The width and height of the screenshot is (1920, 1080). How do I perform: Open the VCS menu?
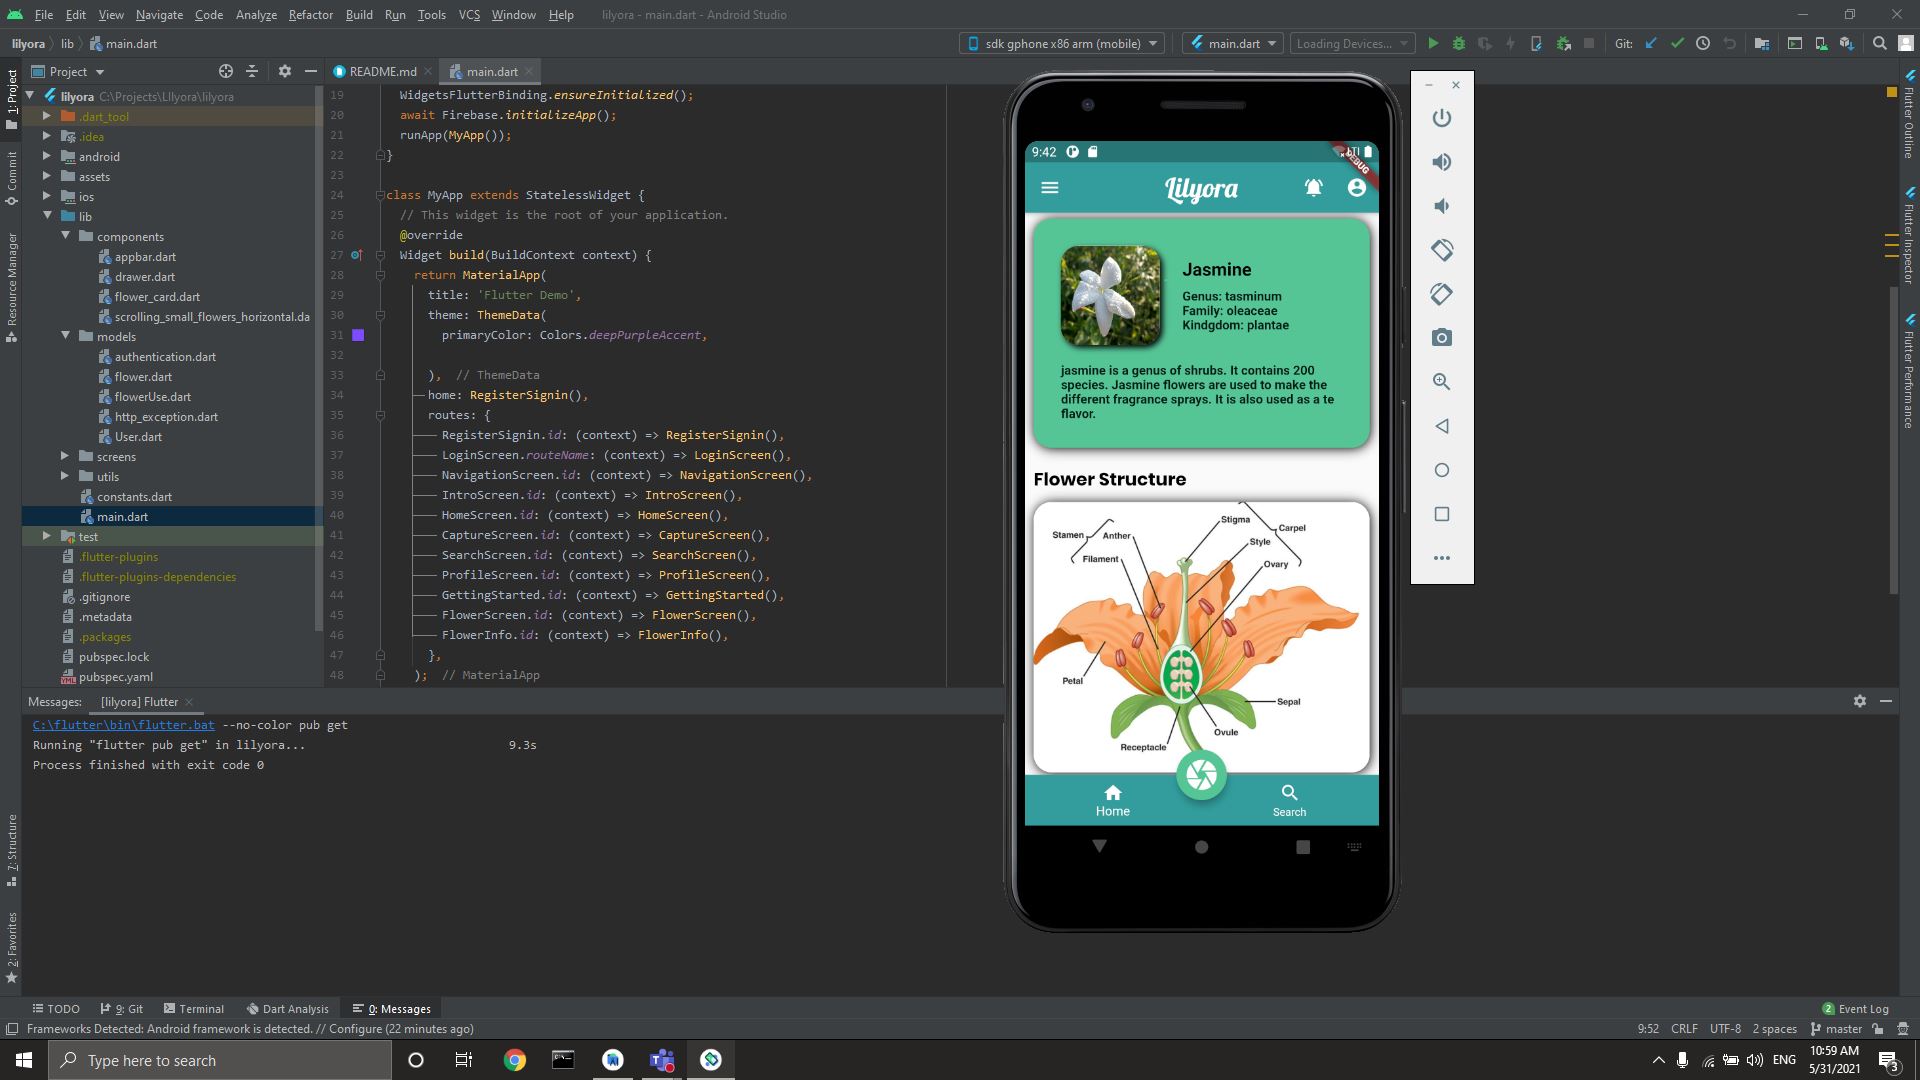coord(469,15)
